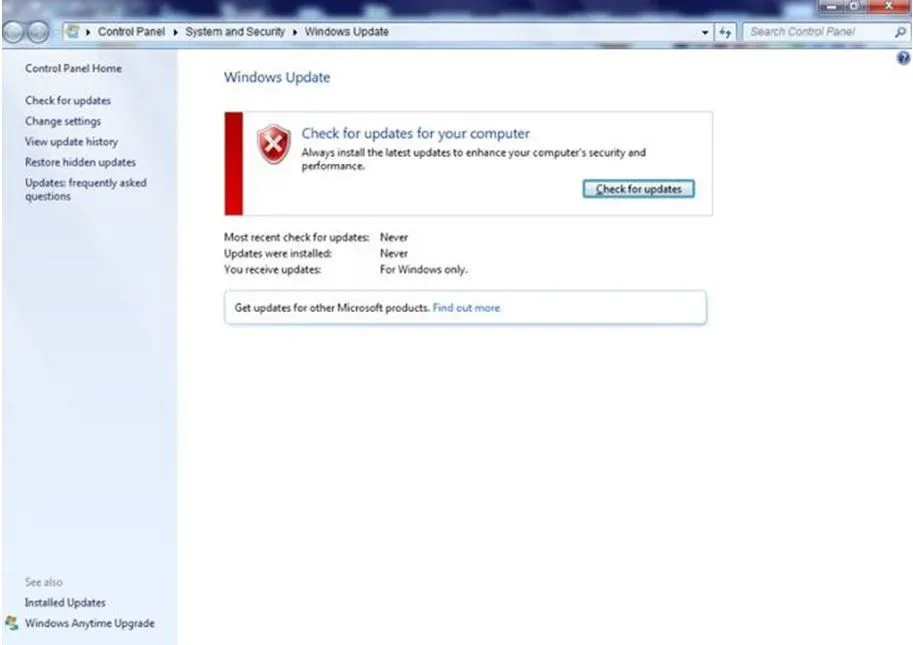Expand arrow after System and Security breadcrumb
Image resolution: width=913 pixels, height=645 pixels.
[295, 32]
